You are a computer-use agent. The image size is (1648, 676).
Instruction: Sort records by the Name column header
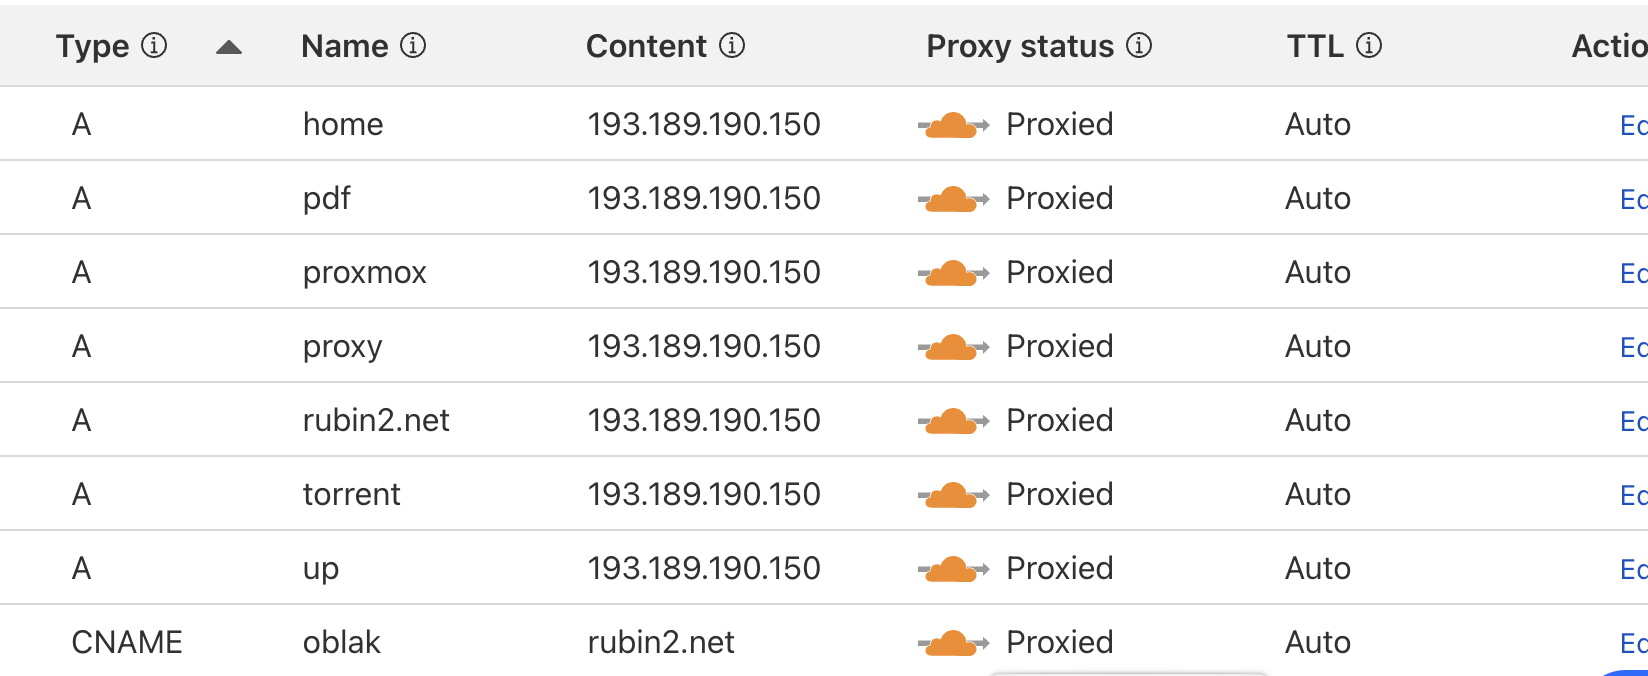click(345, 46)
